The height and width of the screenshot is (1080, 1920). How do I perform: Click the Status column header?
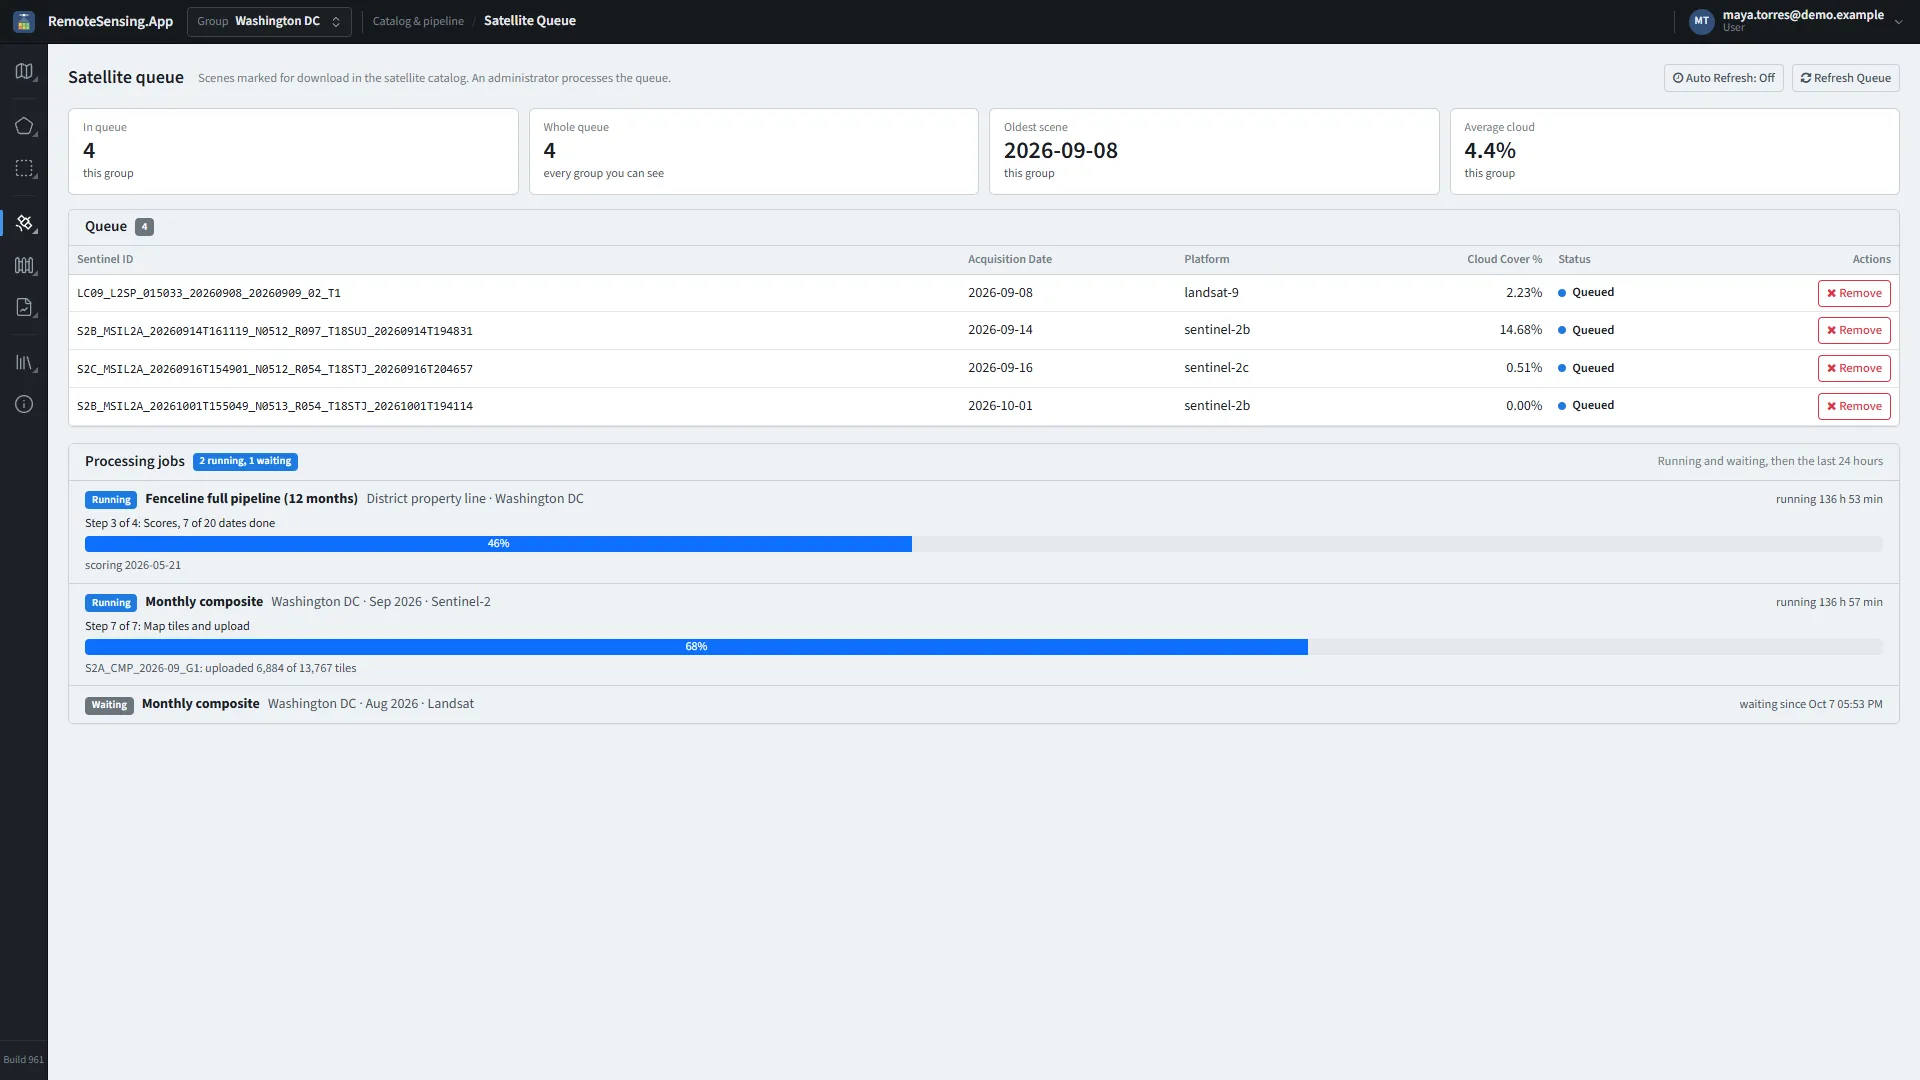[1574, 259]
